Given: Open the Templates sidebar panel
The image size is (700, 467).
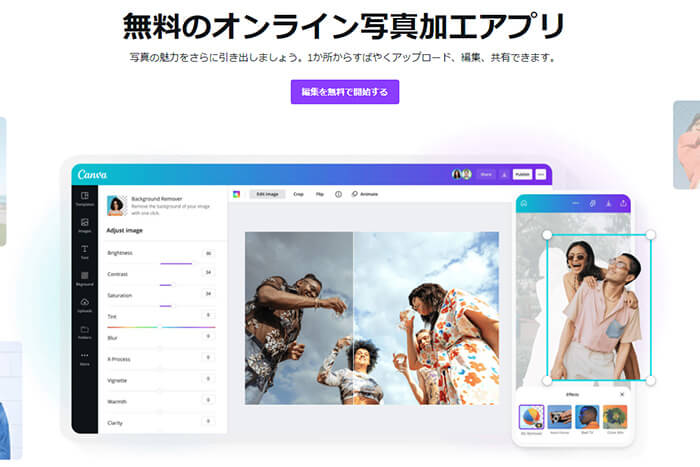Looking at the screenshot, I should 85,198.
